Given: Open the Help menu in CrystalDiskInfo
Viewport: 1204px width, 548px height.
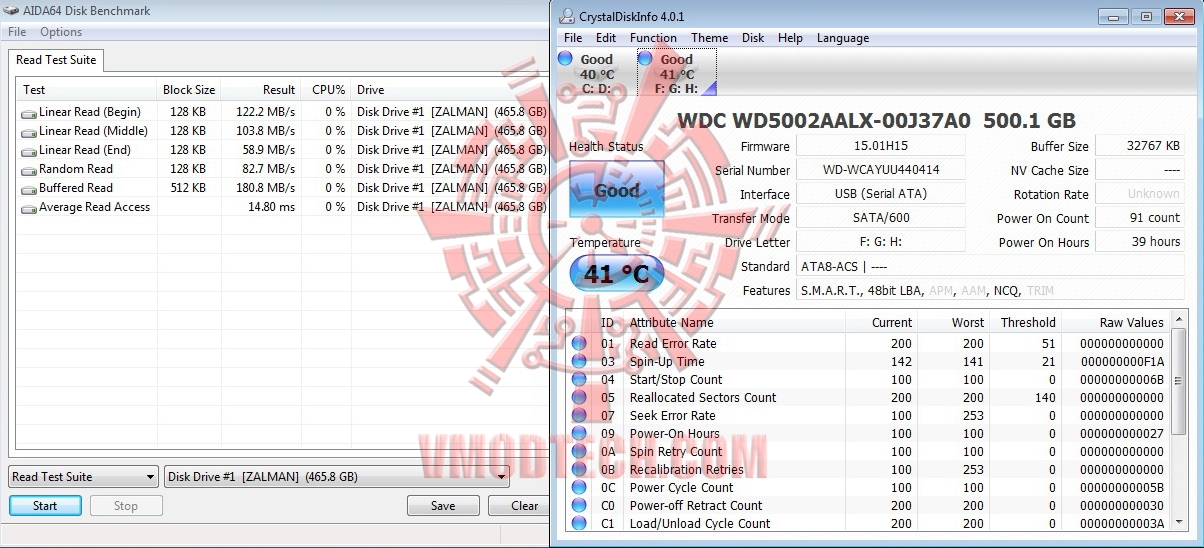Looking at the screenshot, I should 790,38.
